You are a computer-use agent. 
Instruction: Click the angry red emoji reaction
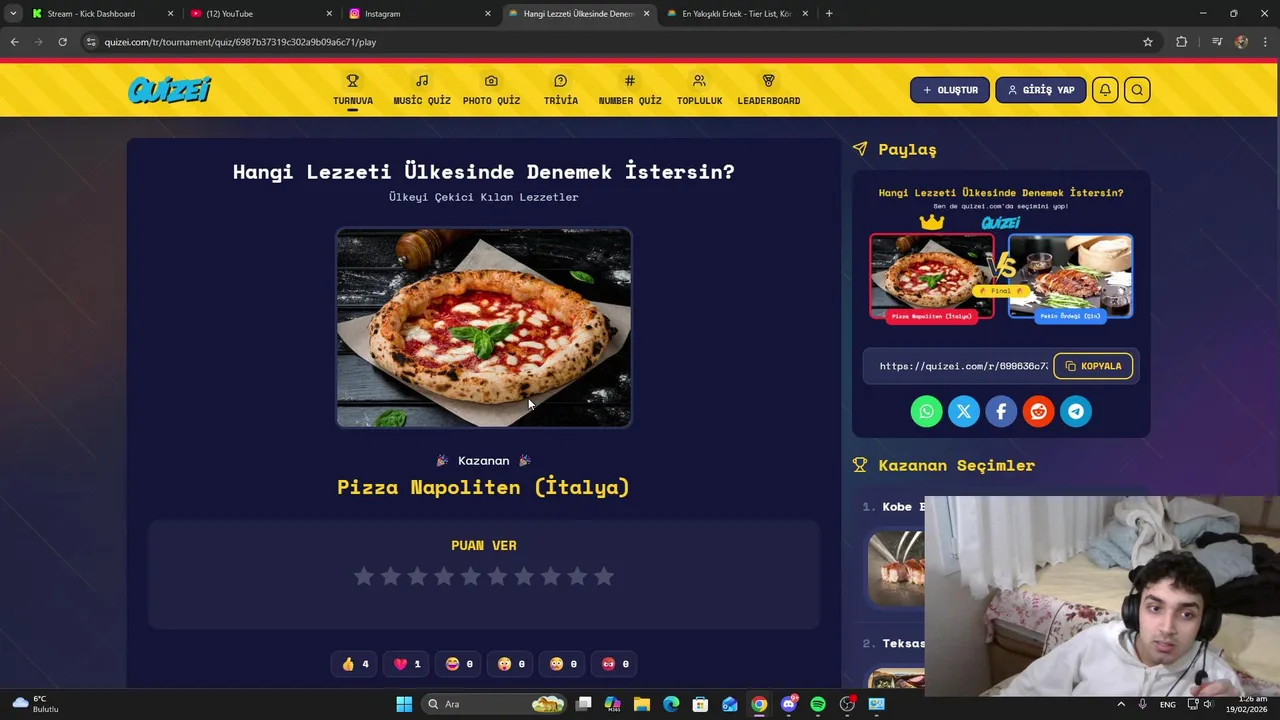[x=614, y=664]
